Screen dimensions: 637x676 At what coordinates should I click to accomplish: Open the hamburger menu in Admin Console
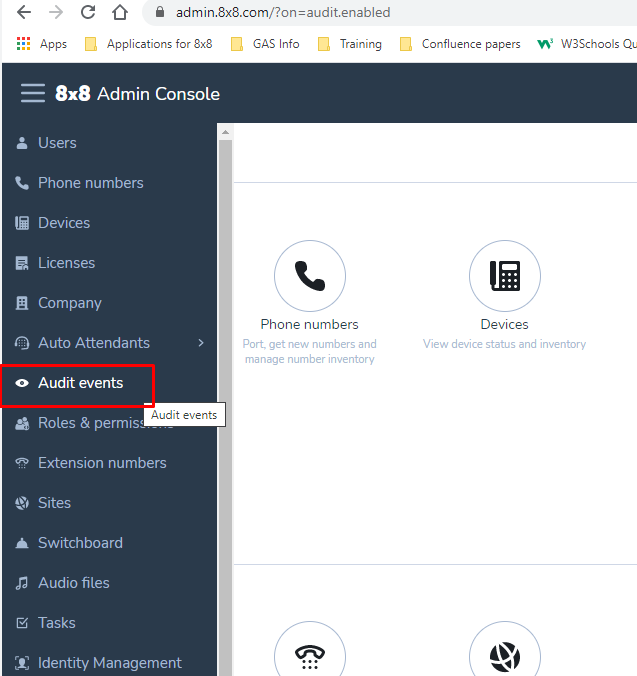[x=33, y=93]
